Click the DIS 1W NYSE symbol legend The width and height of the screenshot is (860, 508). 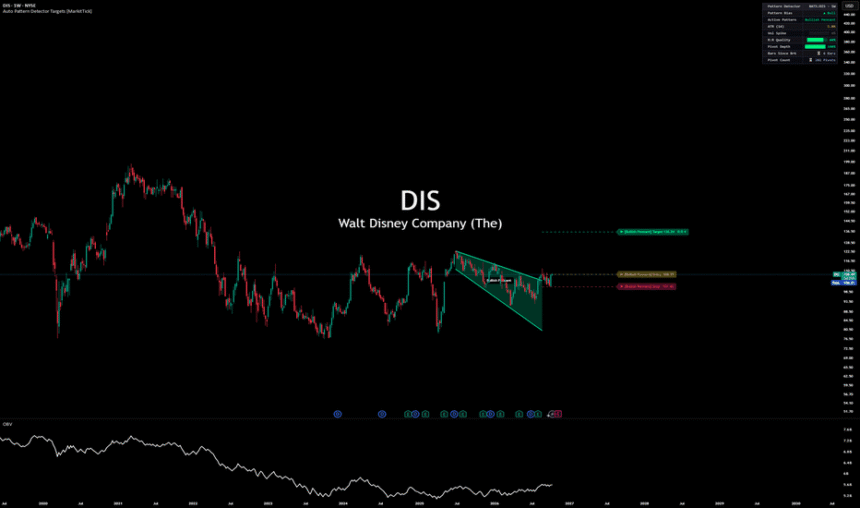(19, 5)
